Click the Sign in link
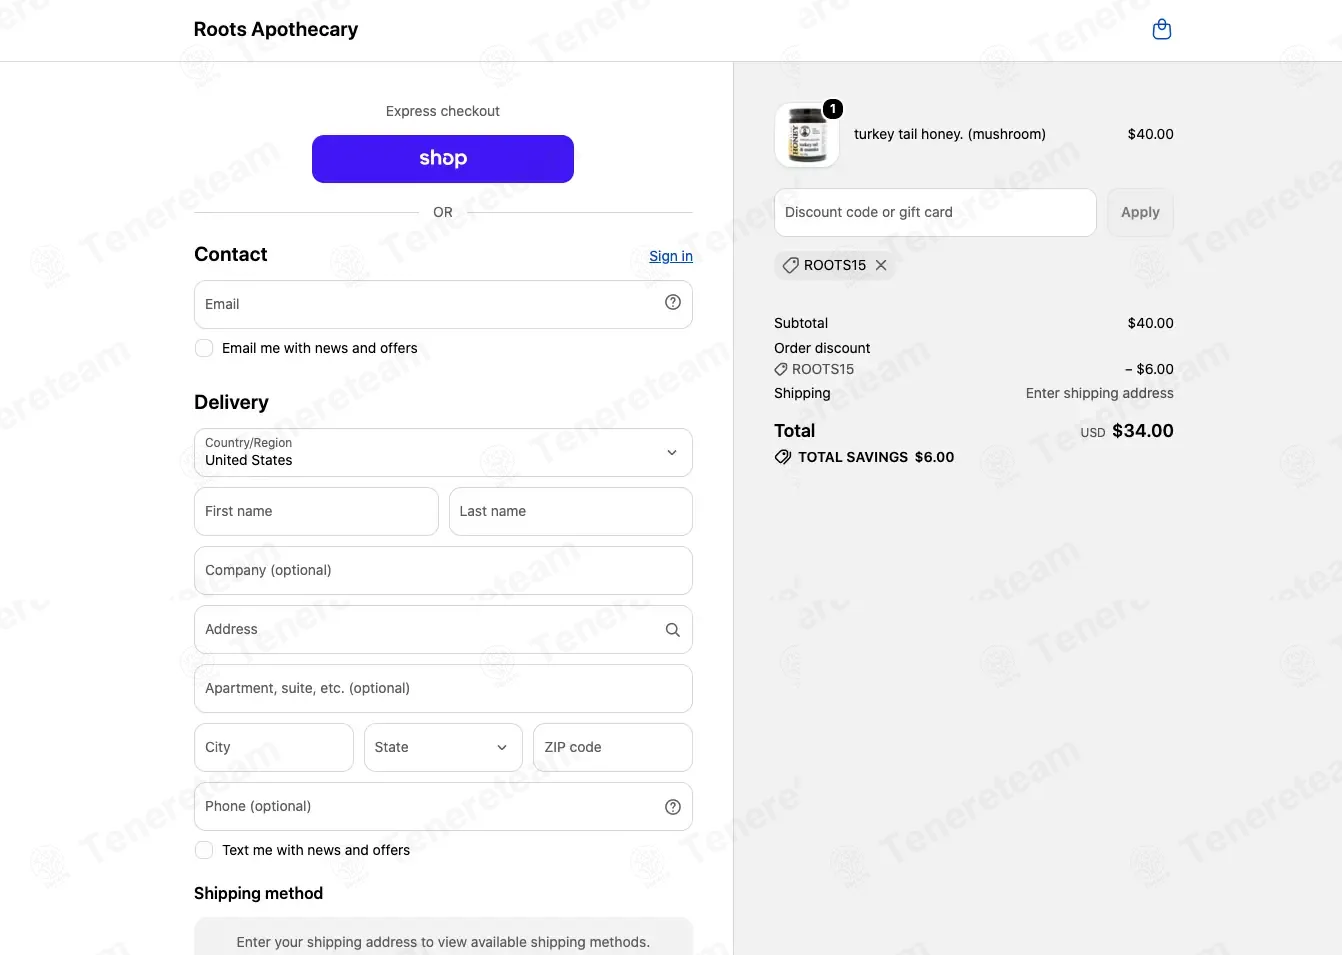 tap(671, 256)
